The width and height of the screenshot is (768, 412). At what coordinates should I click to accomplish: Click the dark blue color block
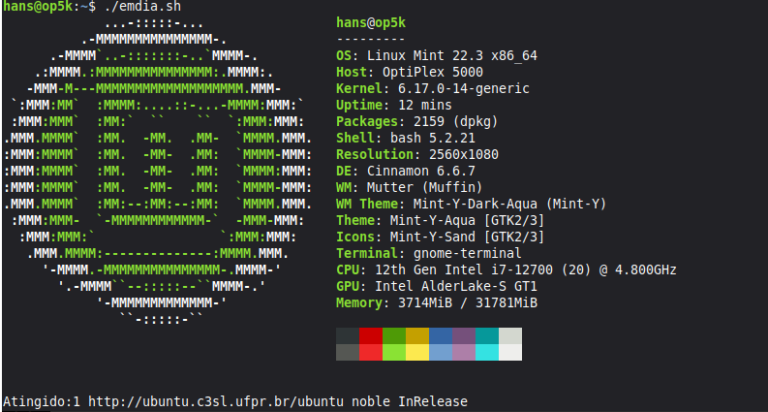(x=440, y=335)
